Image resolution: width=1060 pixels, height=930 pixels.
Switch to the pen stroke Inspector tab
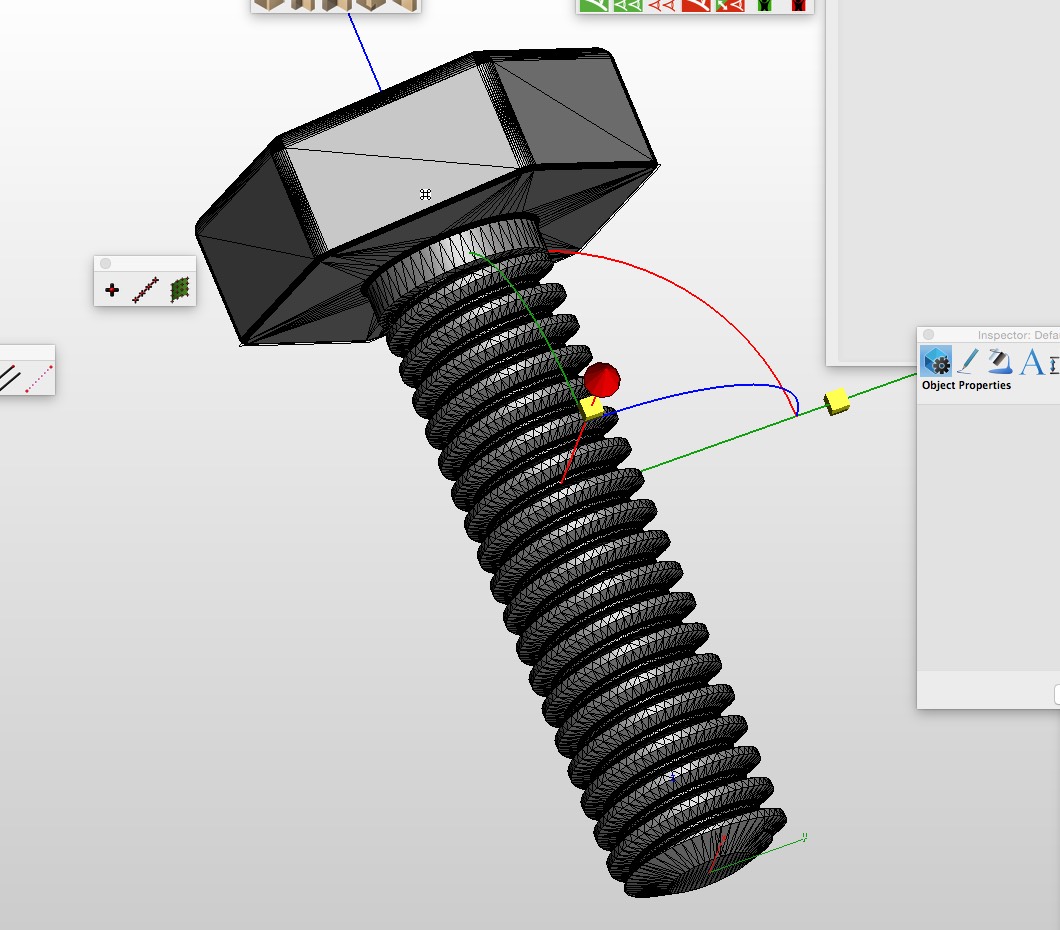pos(968,361)
